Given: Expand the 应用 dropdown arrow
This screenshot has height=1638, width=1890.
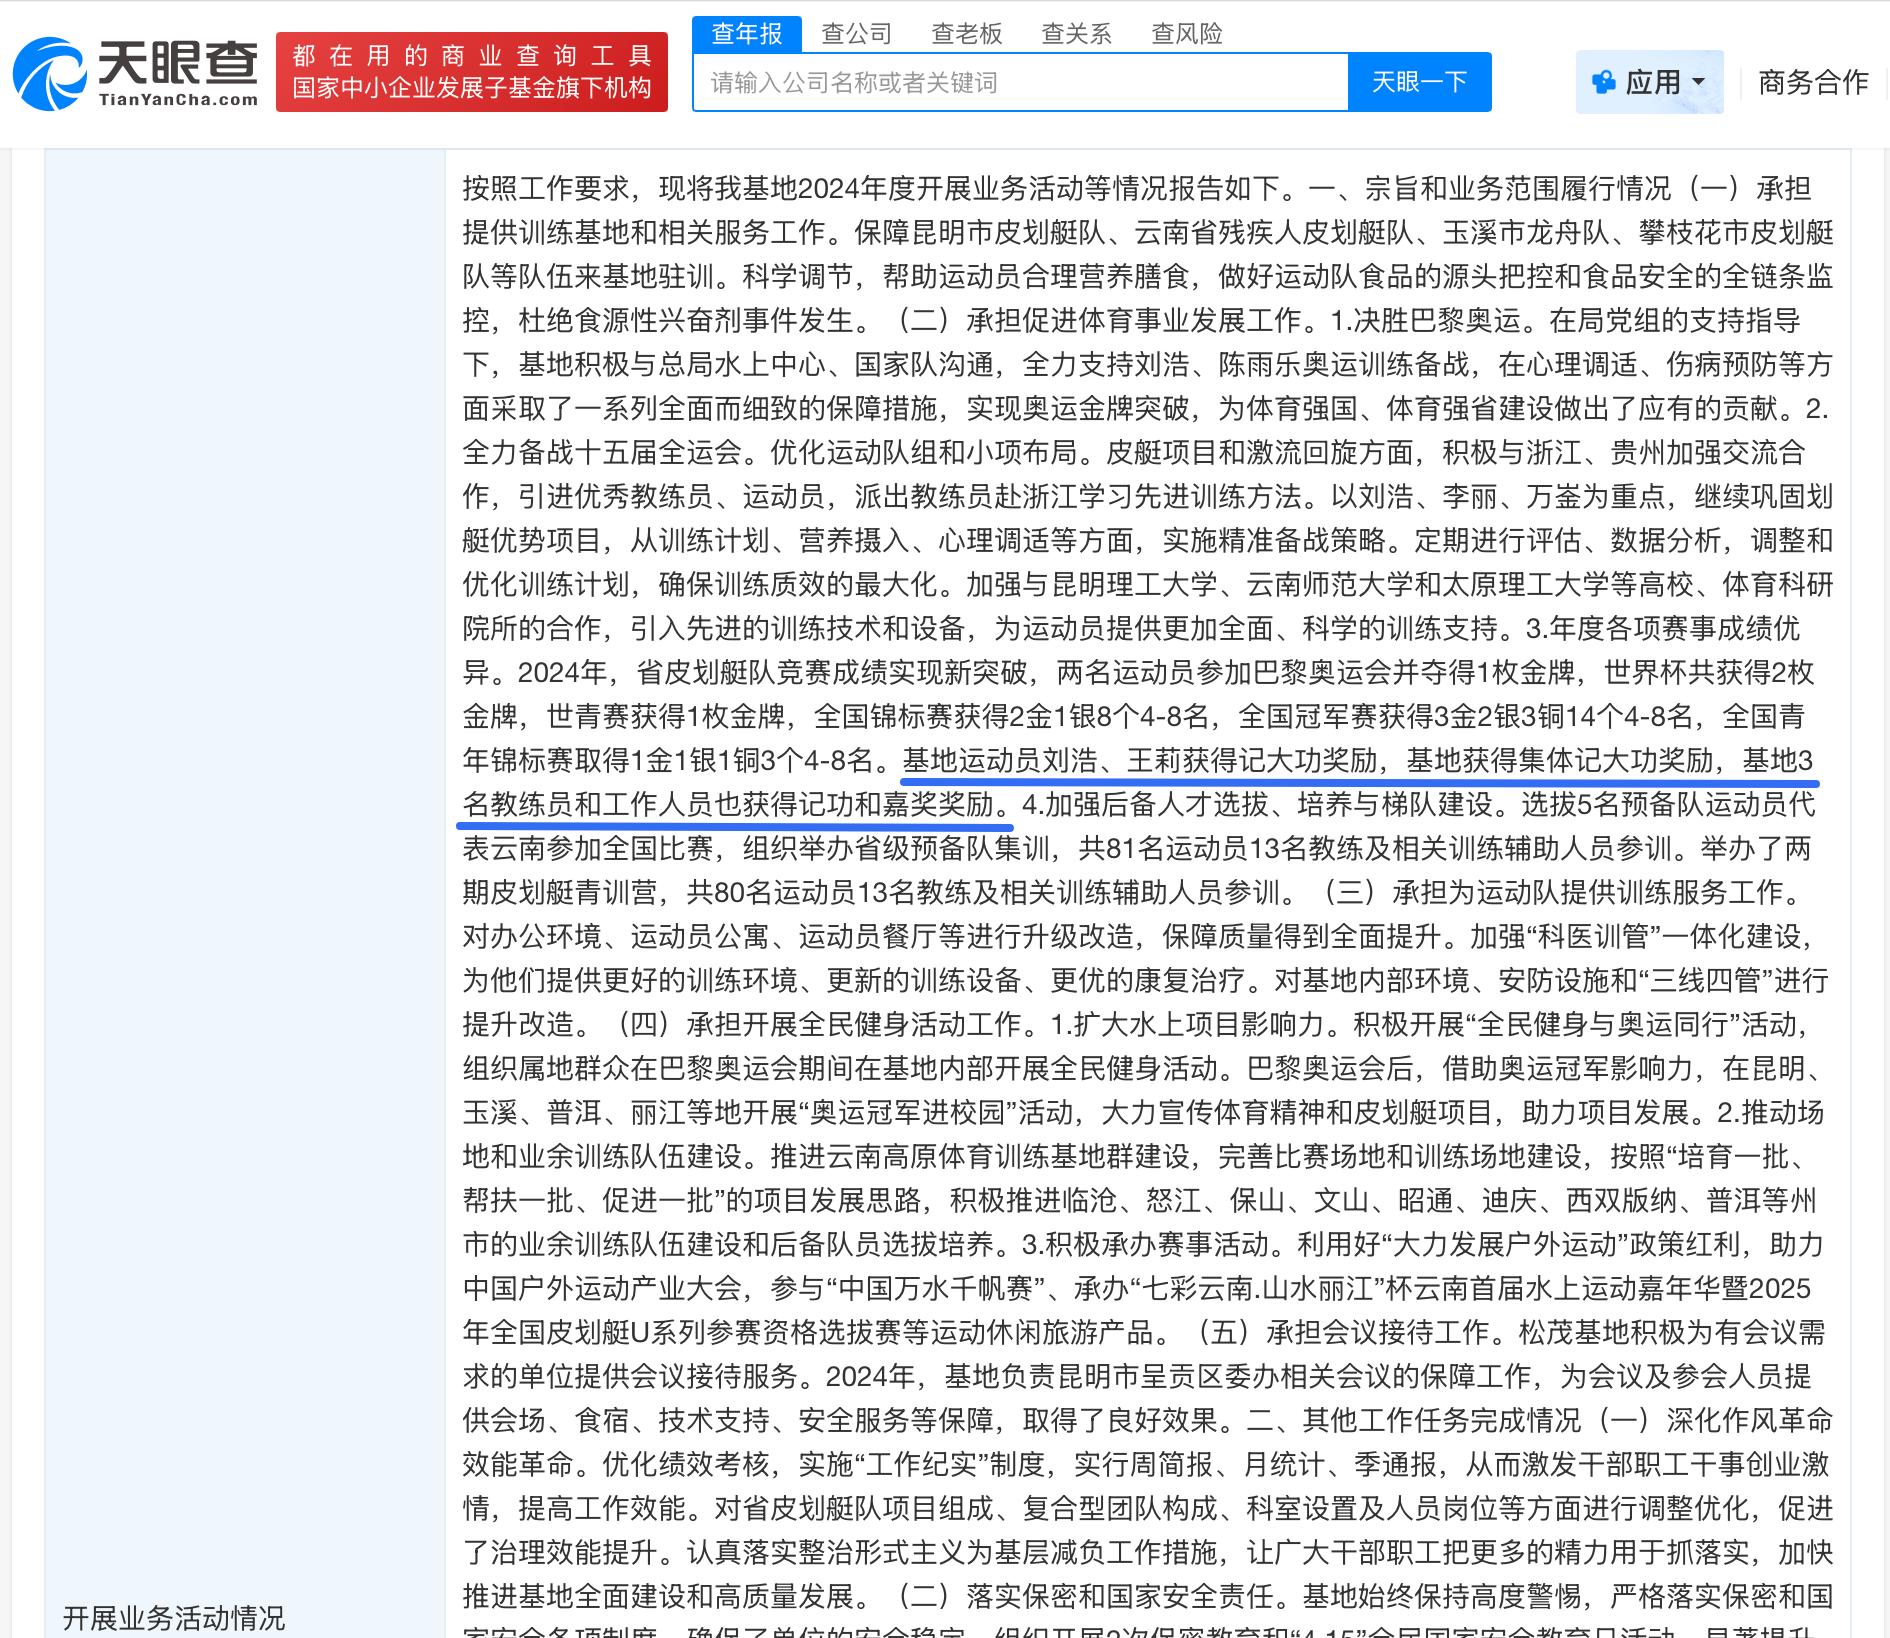Looking at the screenshot, I should tap(1698, 82).
